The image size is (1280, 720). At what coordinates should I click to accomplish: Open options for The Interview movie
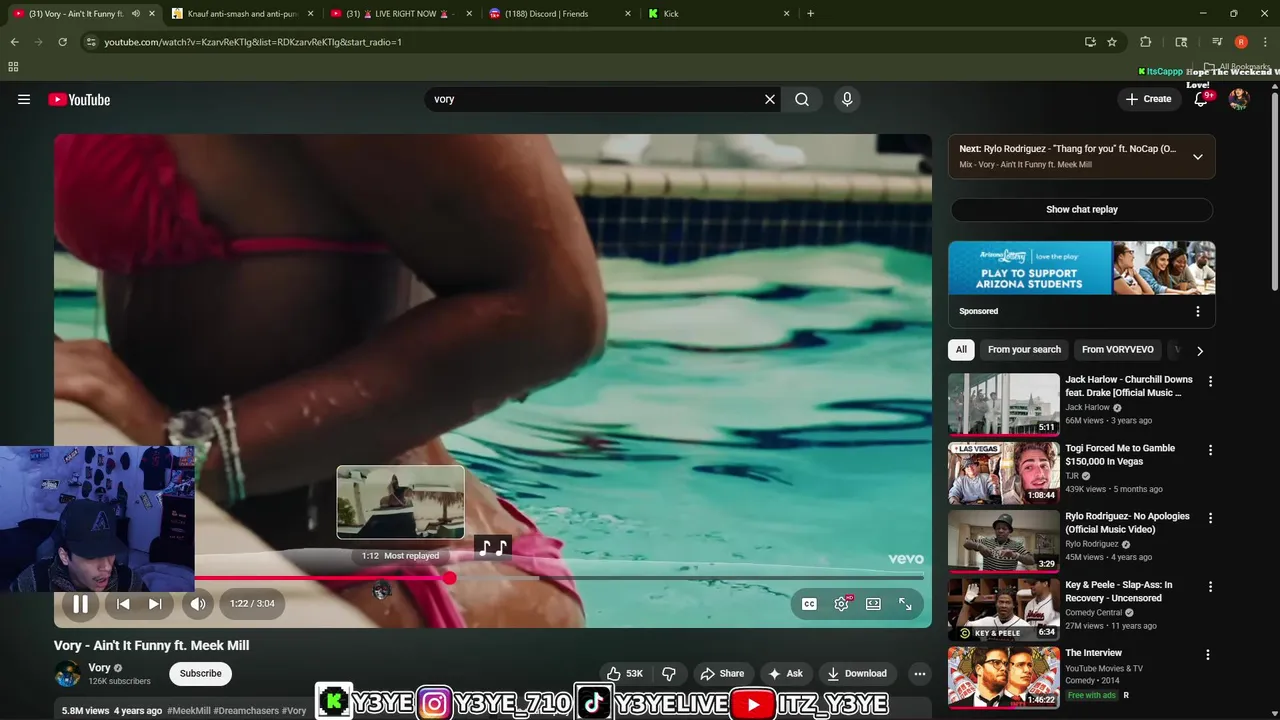[1207, 654]
